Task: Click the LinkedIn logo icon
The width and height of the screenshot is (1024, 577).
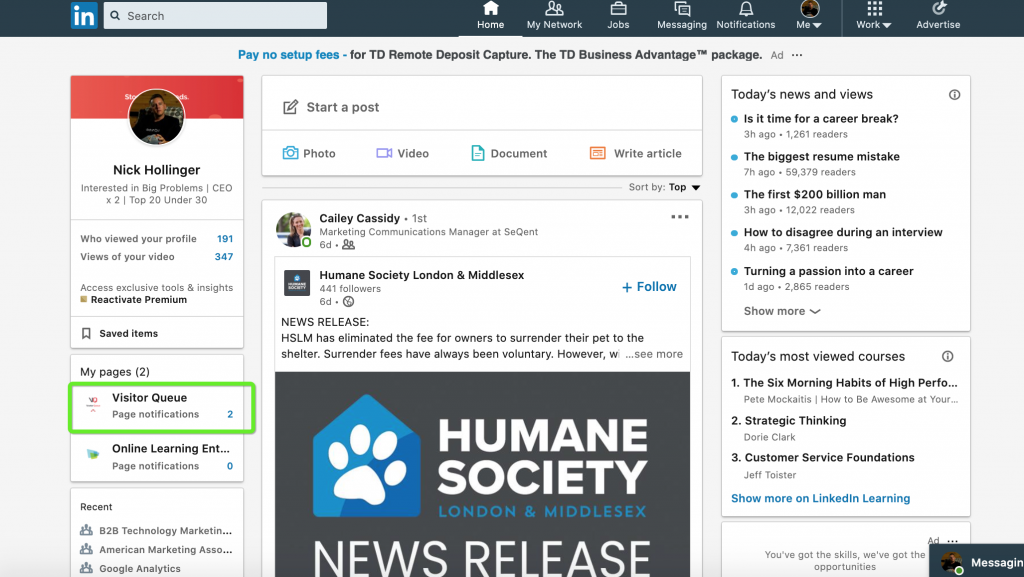Action: [84, 16]
